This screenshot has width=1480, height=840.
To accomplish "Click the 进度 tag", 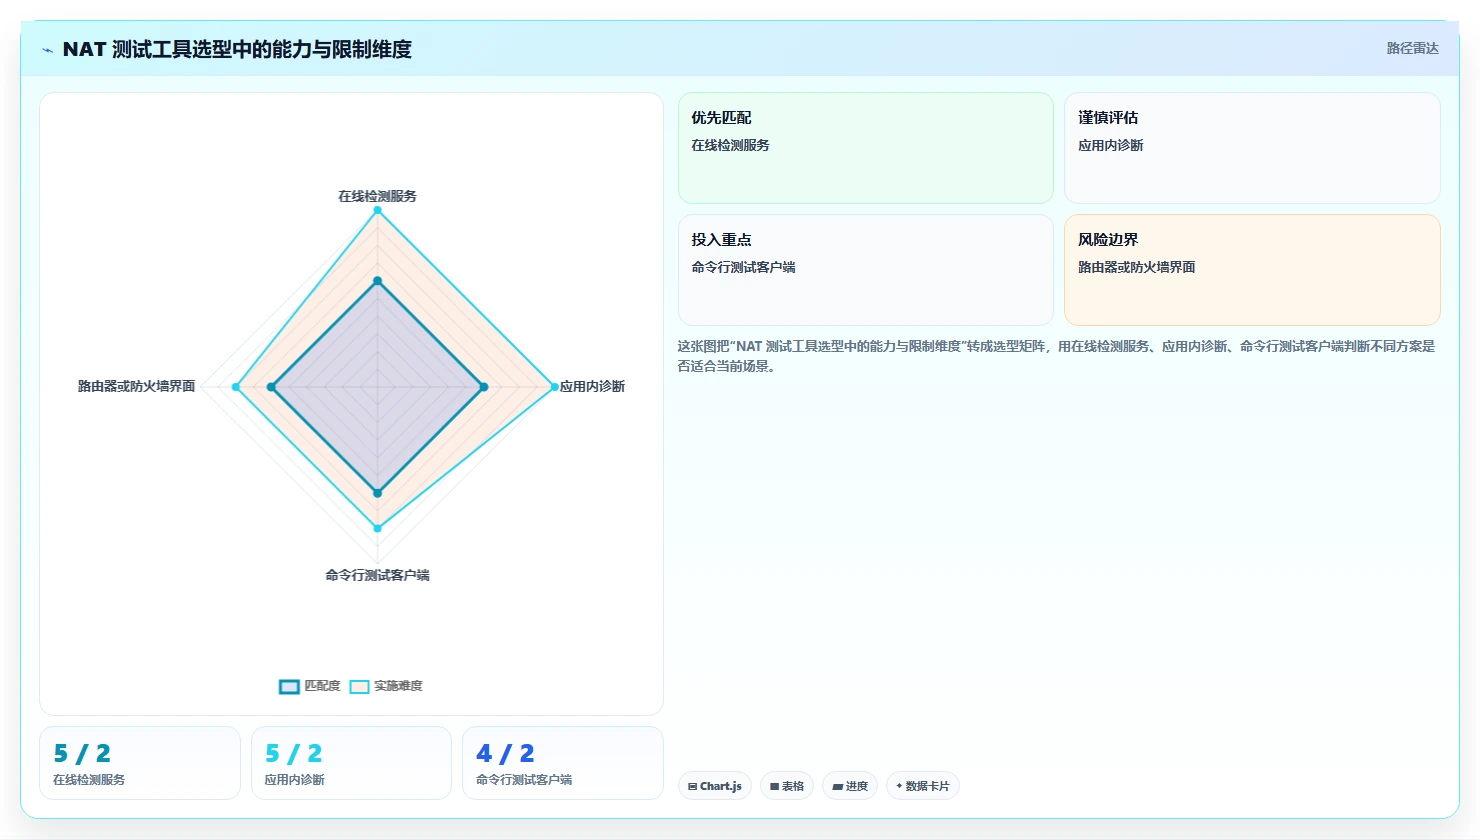I will tap(850, 786).
